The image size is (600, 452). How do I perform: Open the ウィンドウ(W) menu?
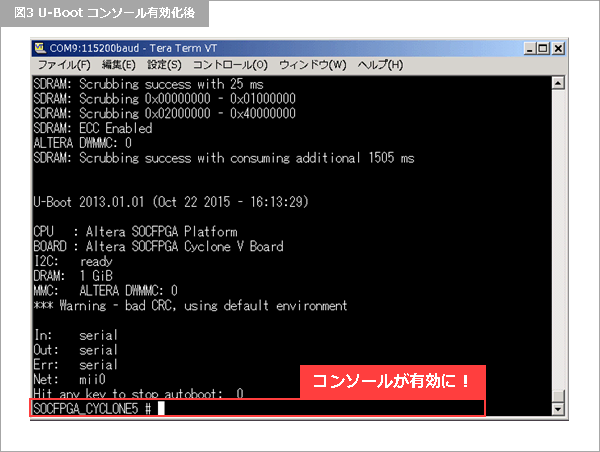pos(313,65)
